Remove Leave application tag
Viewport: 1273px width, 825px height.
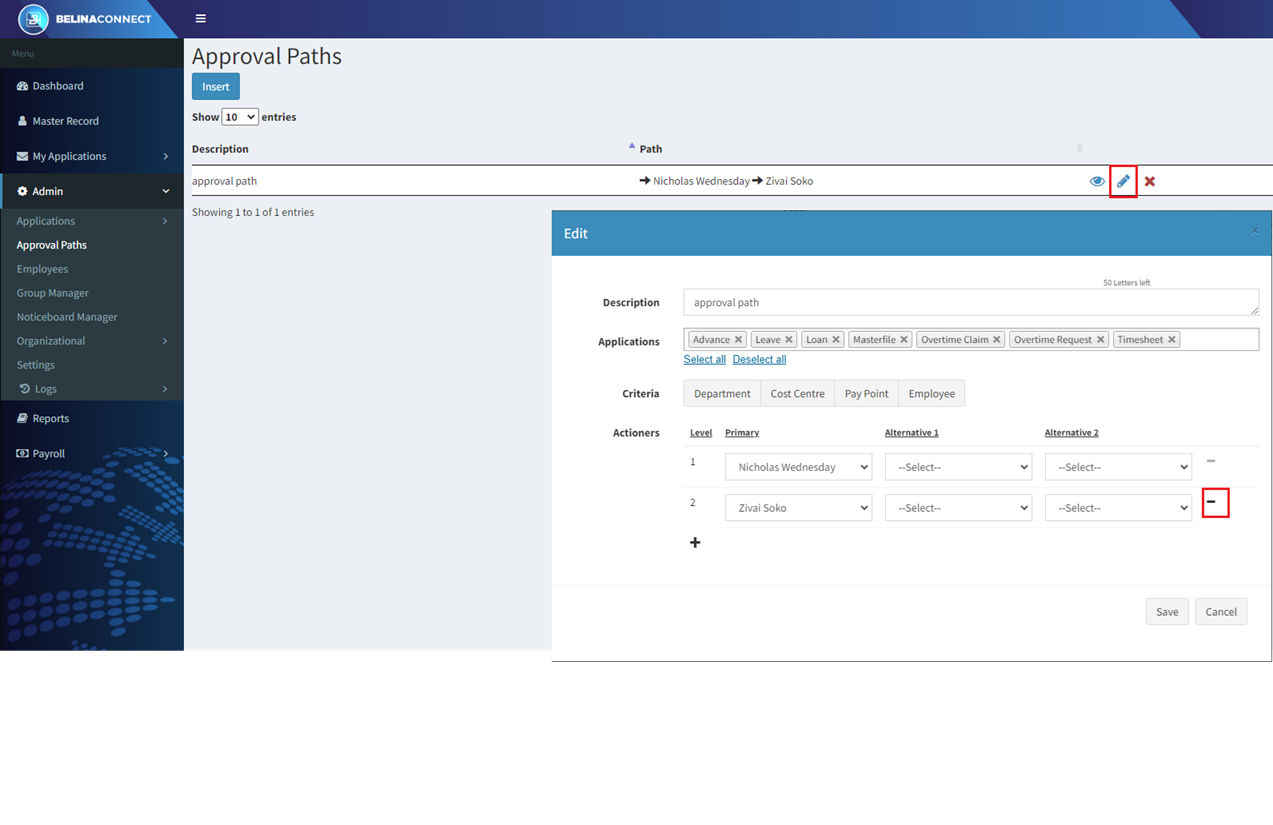click(x=788, y=340)
